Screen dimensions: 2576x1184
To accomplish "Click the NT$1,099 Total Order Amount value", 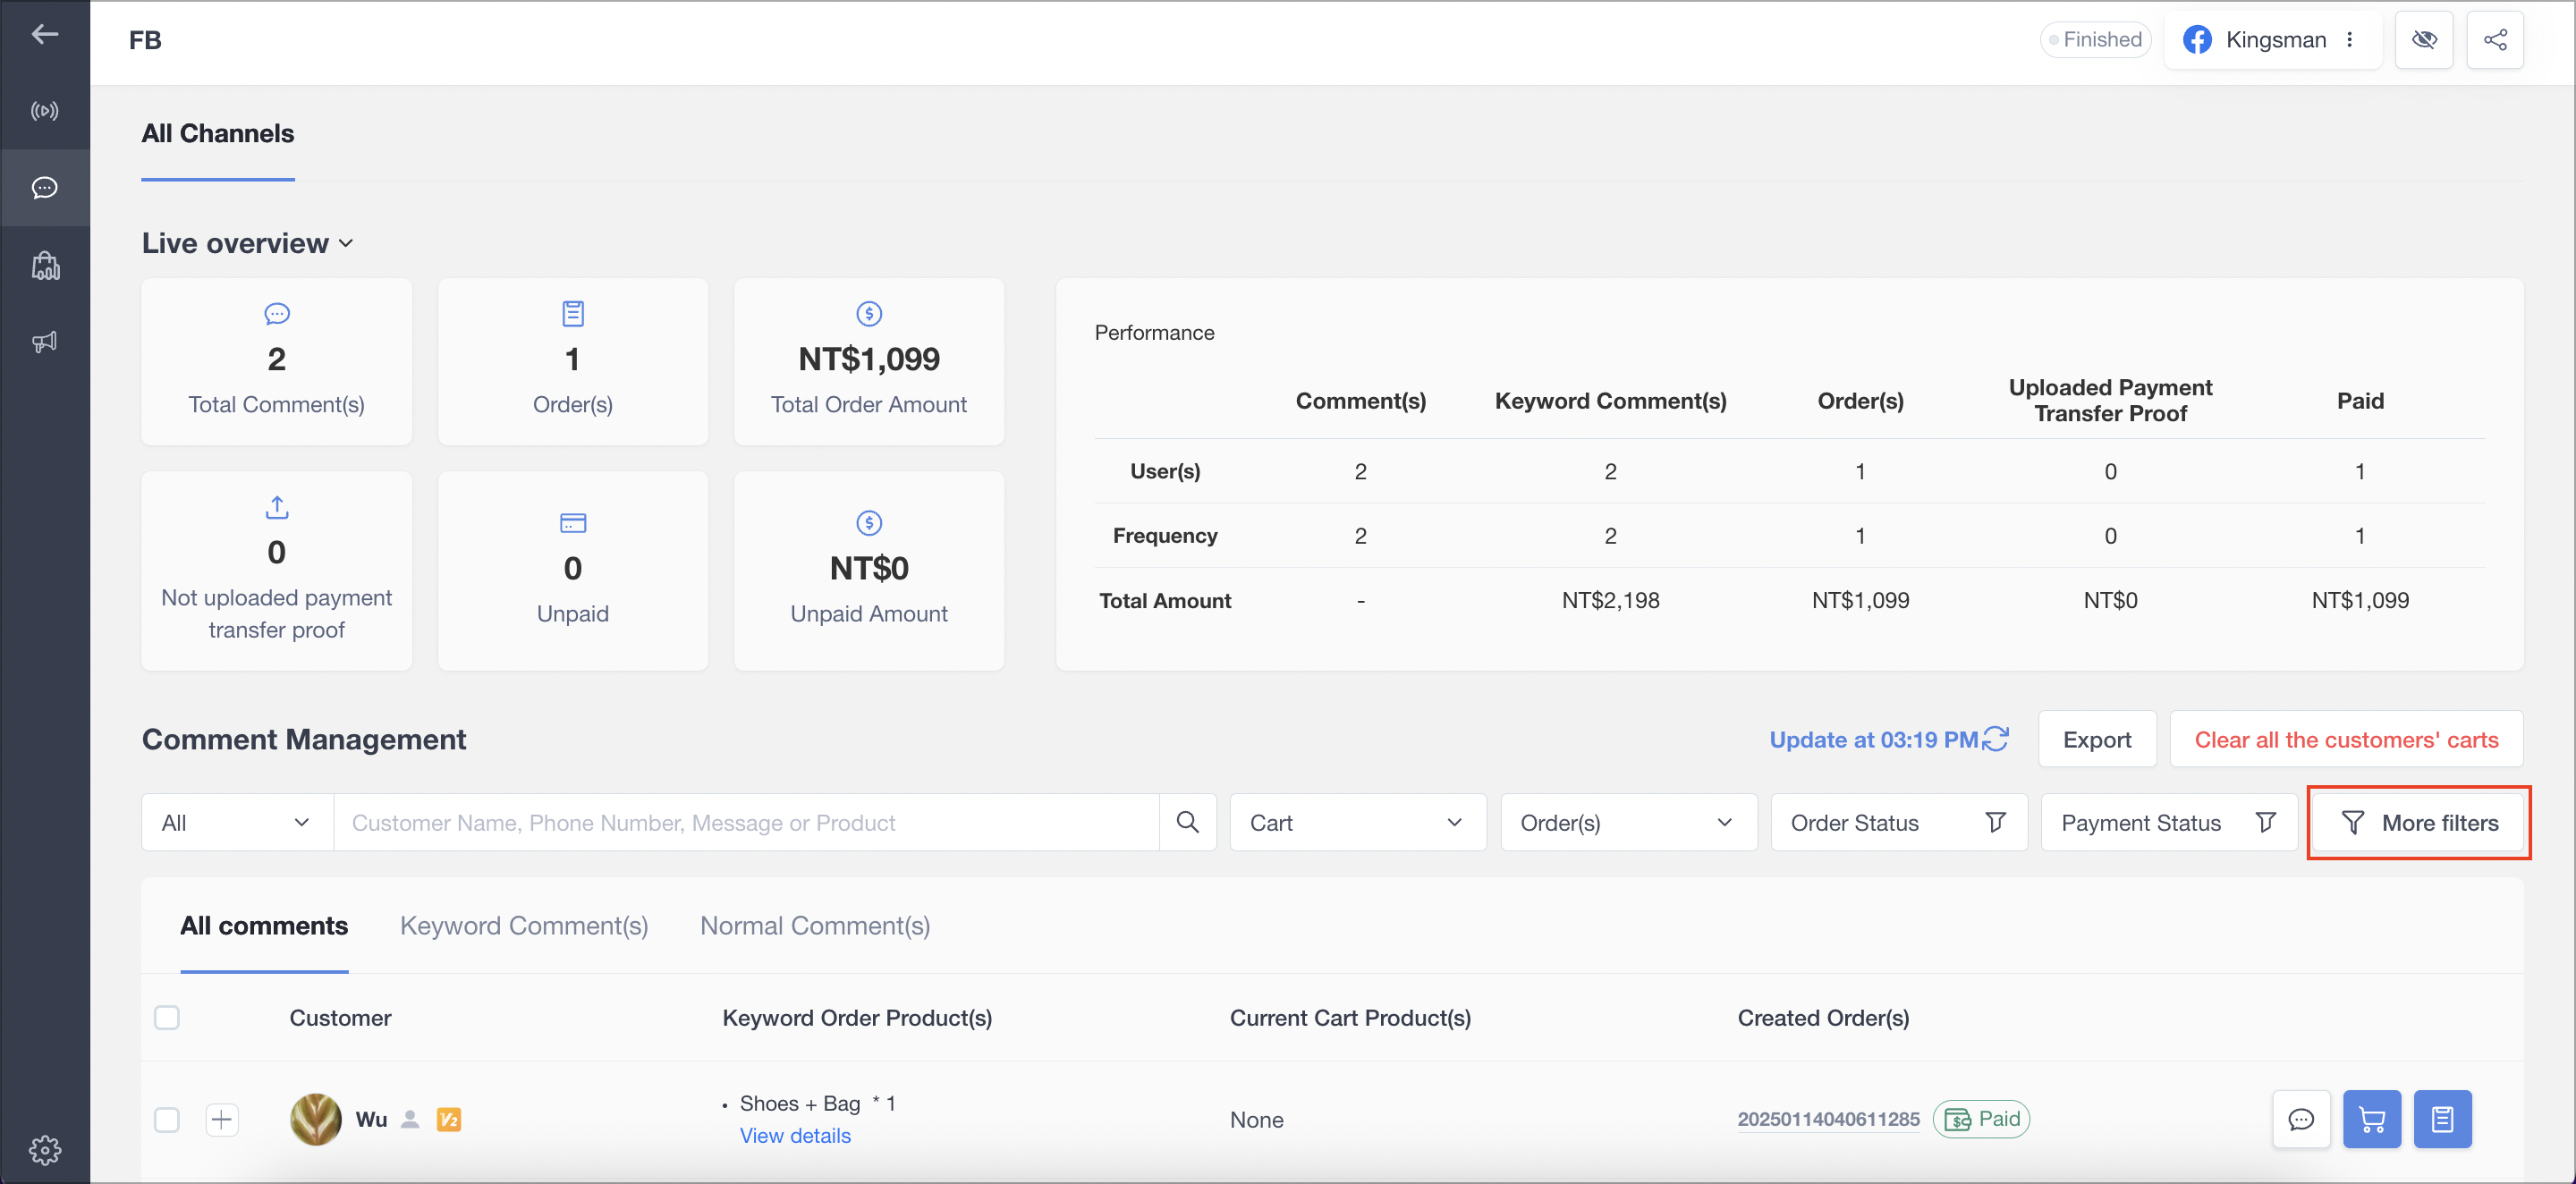I will (868, 359).
